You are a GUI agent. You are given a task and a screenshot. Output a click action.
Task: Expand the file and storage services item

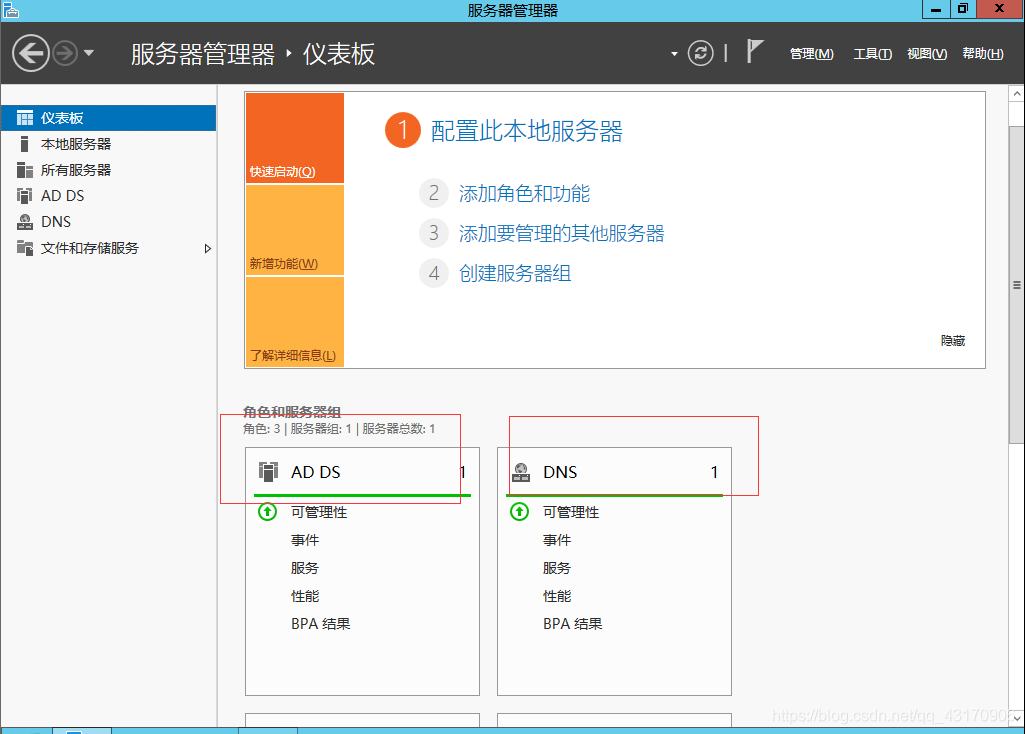[x=208, y=248]
